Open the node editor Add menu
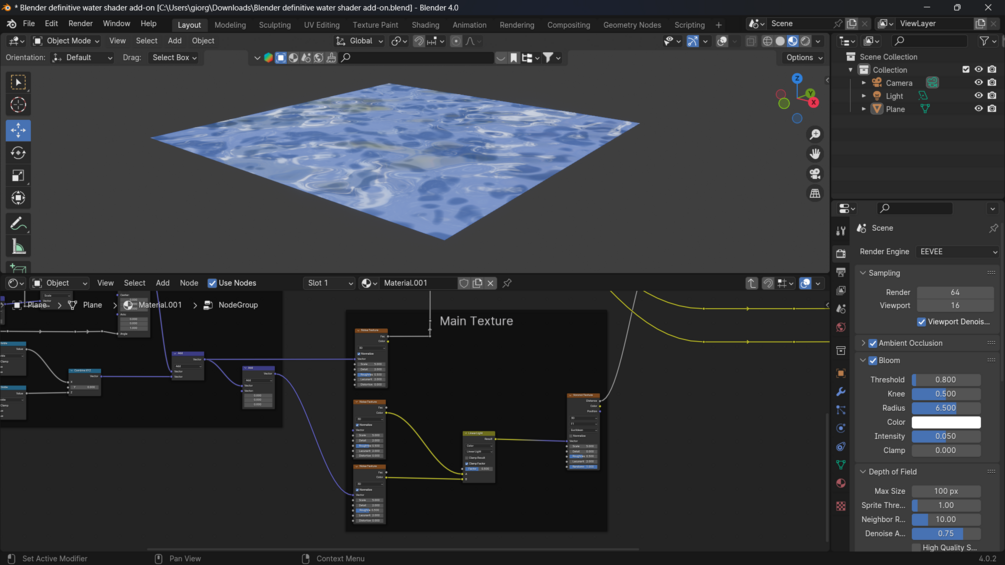The height and width of the screenshot is (565, 1005). [163, 283]
